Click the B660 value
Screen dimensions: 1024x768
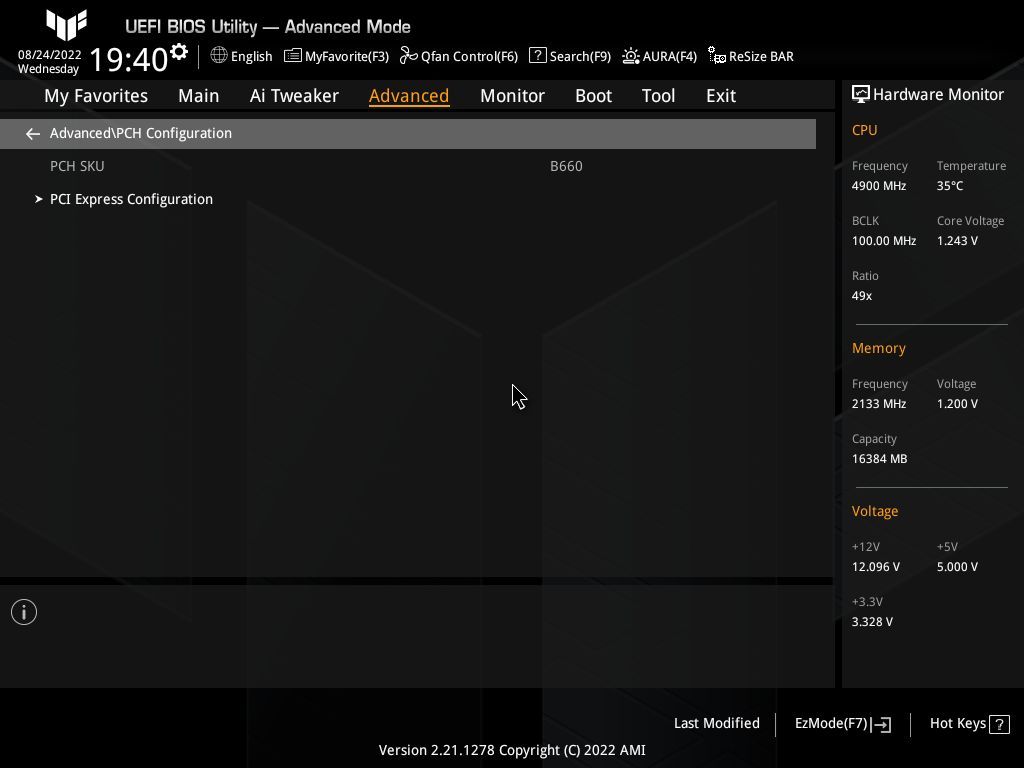coord(566,167)
